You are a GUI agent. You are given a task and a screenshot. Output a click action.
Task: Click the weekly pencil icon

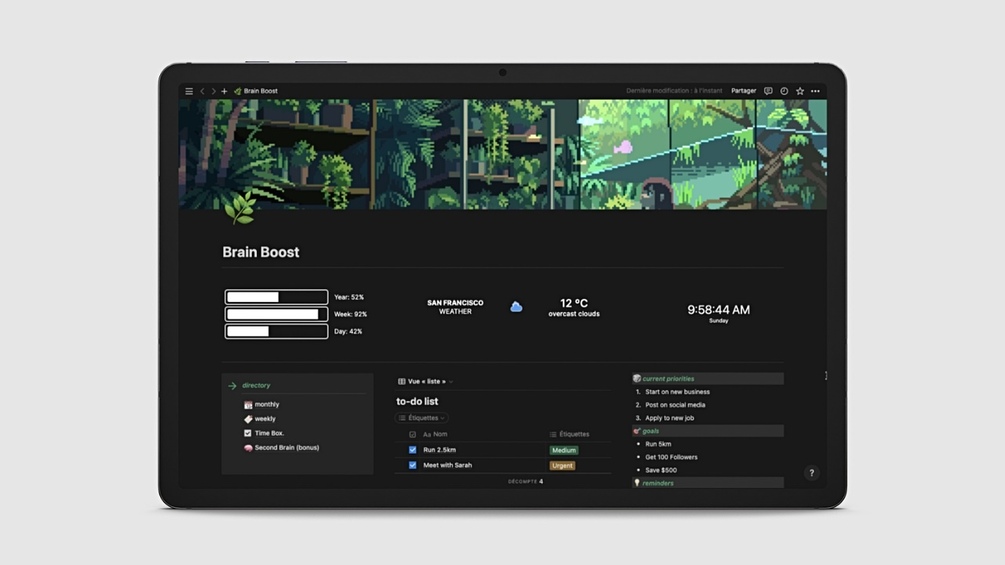(248, 419)
